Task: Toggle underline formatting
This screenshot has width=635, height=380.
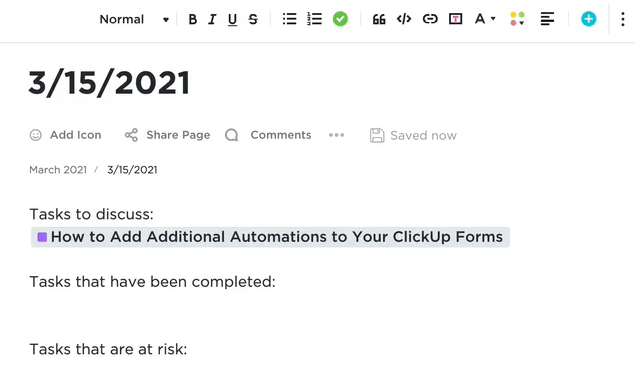Action: click(232, 19)
